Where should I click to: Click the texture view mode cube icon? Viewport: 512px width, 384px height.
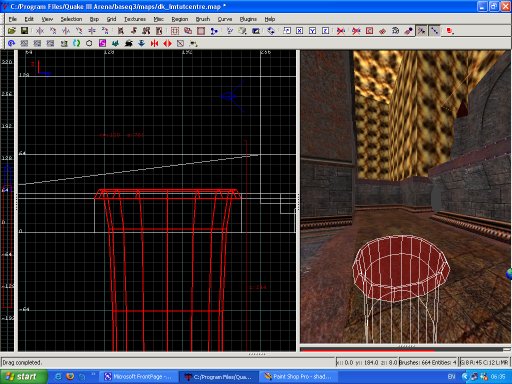[x=243, y=31]
